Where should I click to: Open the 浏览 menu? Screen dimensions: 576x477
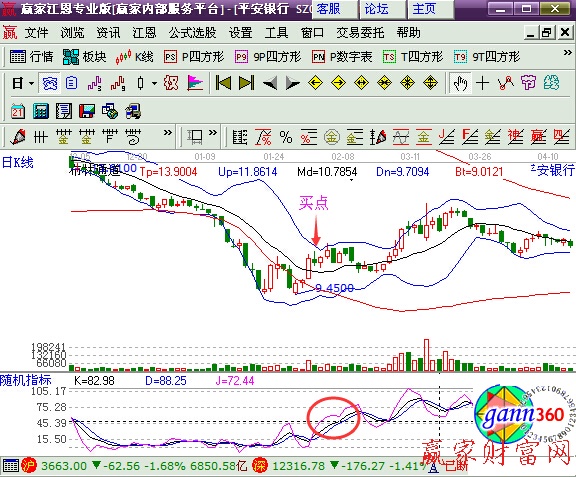[x=72, y=33]
